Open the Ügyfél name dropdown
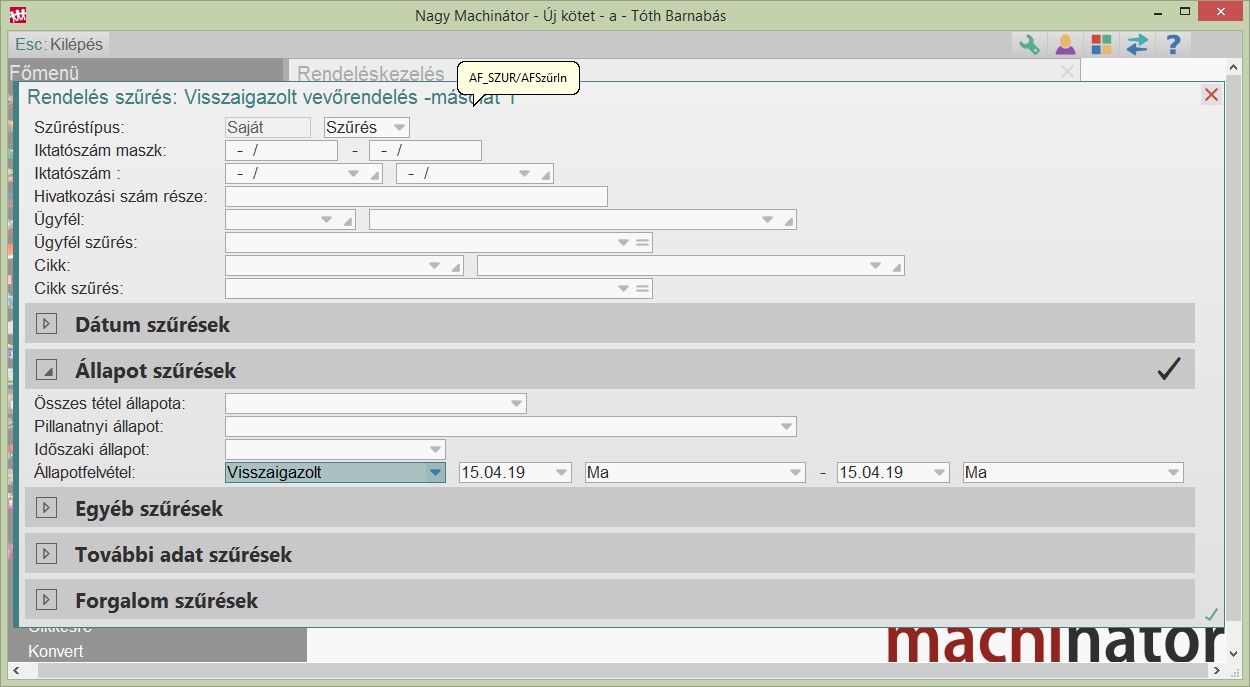This screenshot has height=687, width=1250. point(767,220)
